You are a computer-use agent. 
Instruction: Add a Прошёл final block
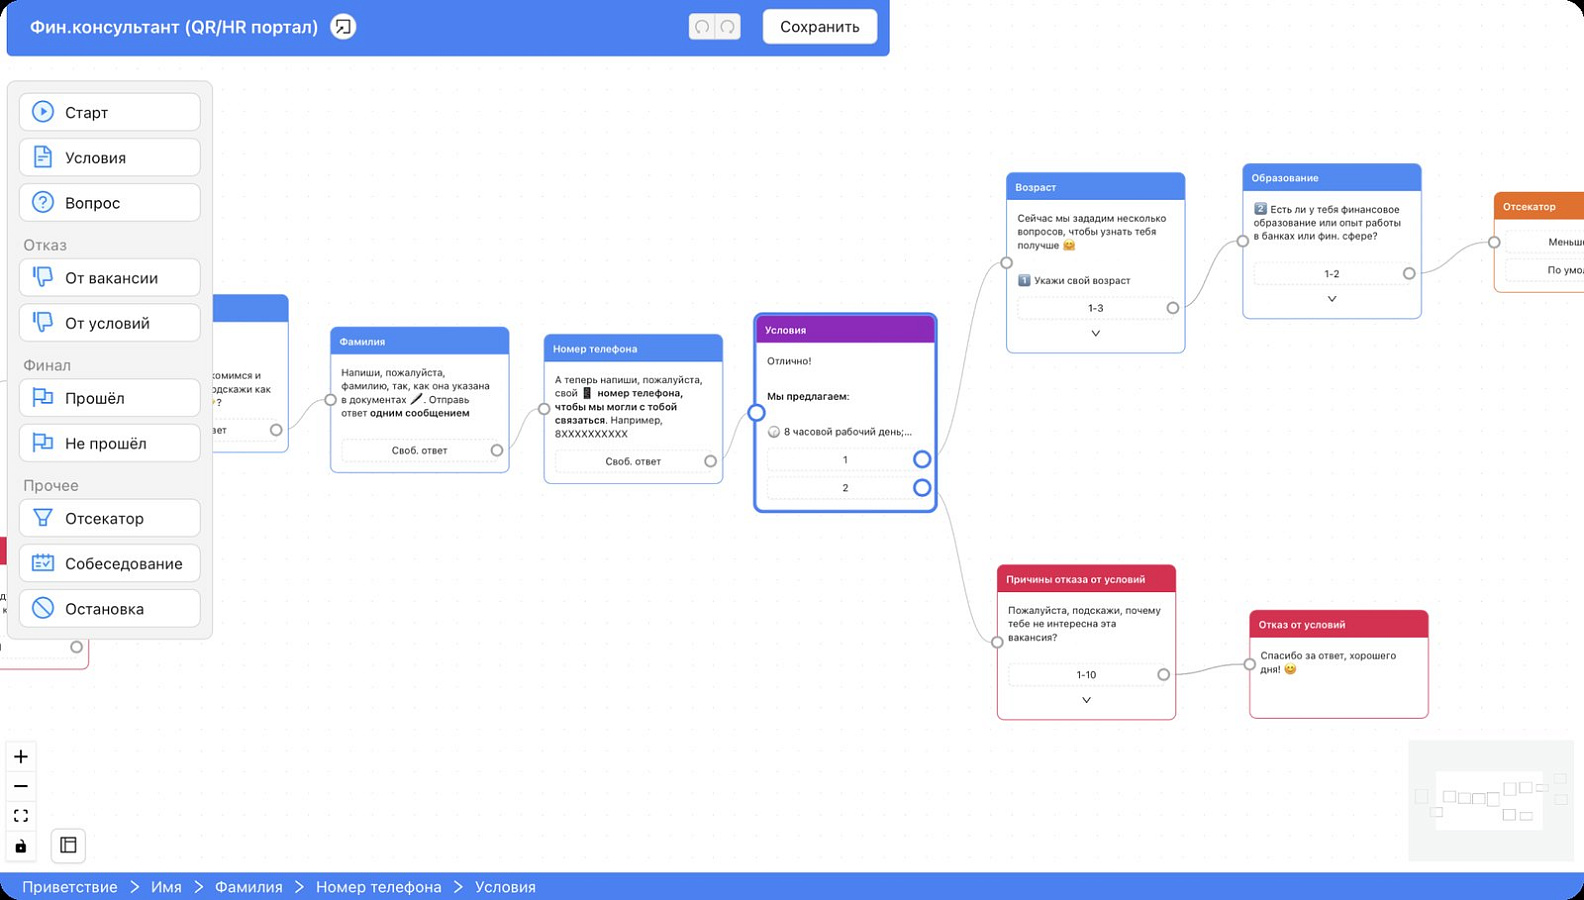click(110, 397)
